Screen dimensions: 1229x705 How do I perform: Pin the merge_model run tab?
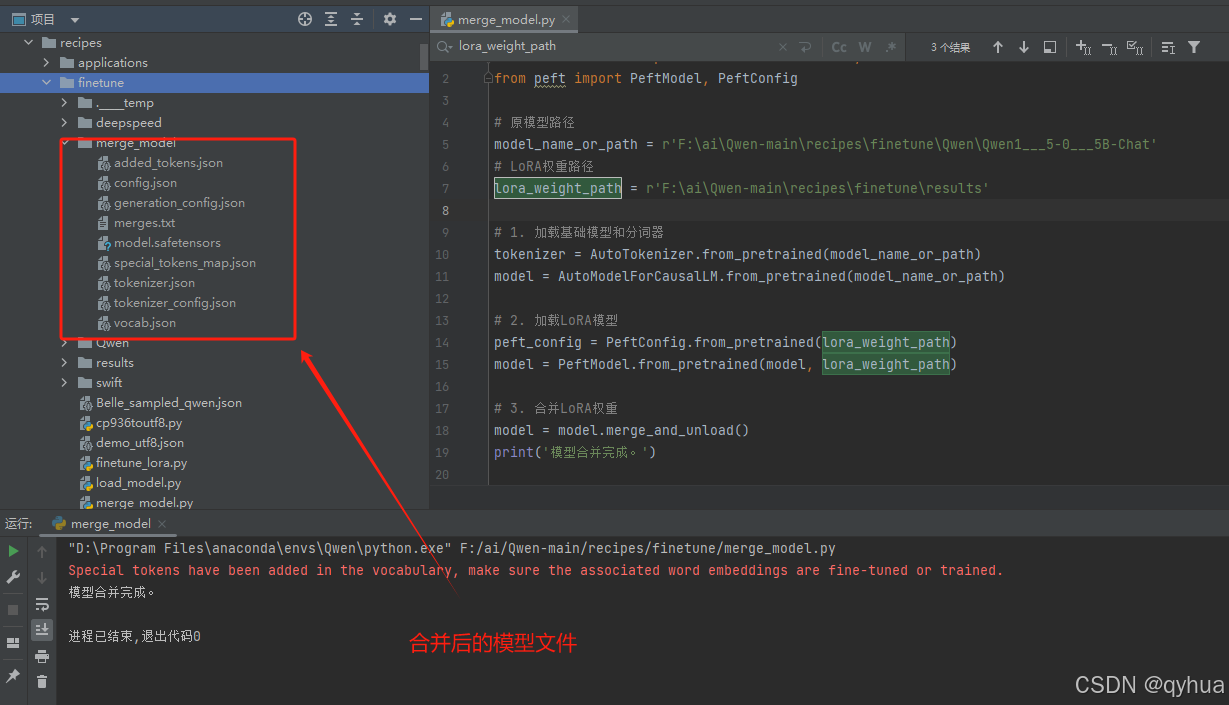13,676
